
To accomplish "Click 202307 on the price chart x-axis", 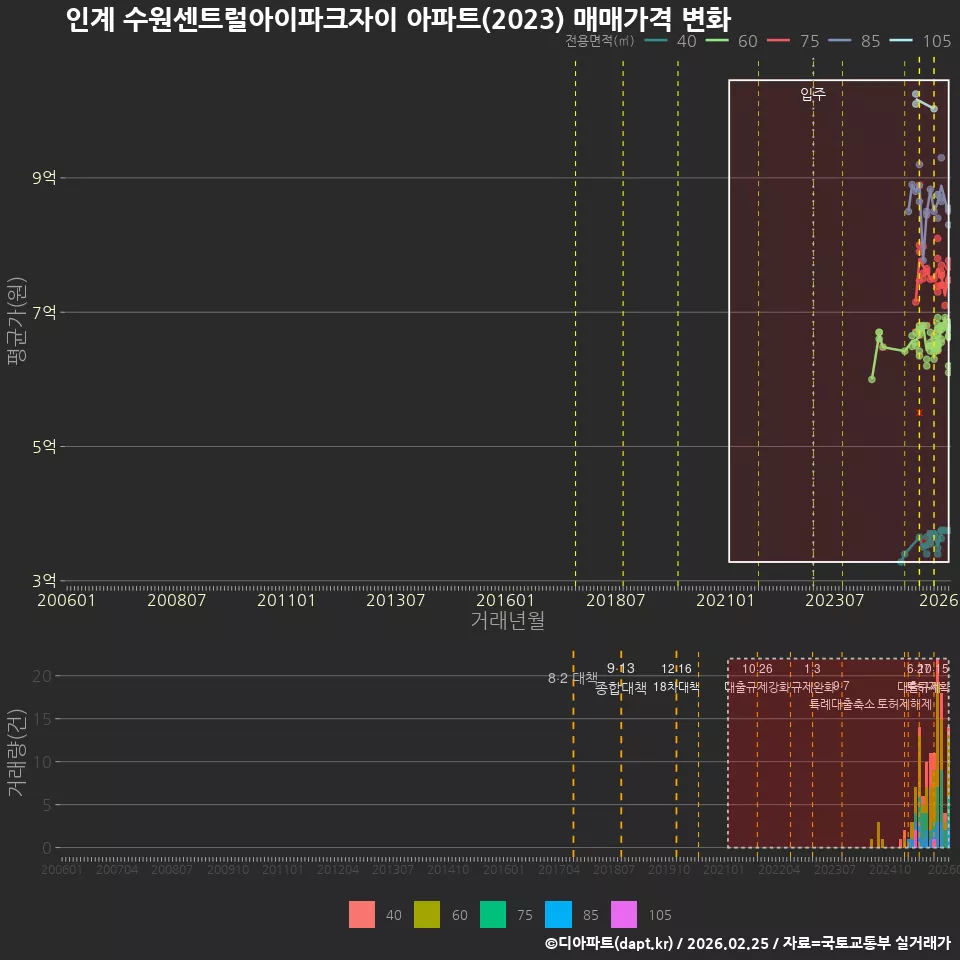I will point(834,600).
